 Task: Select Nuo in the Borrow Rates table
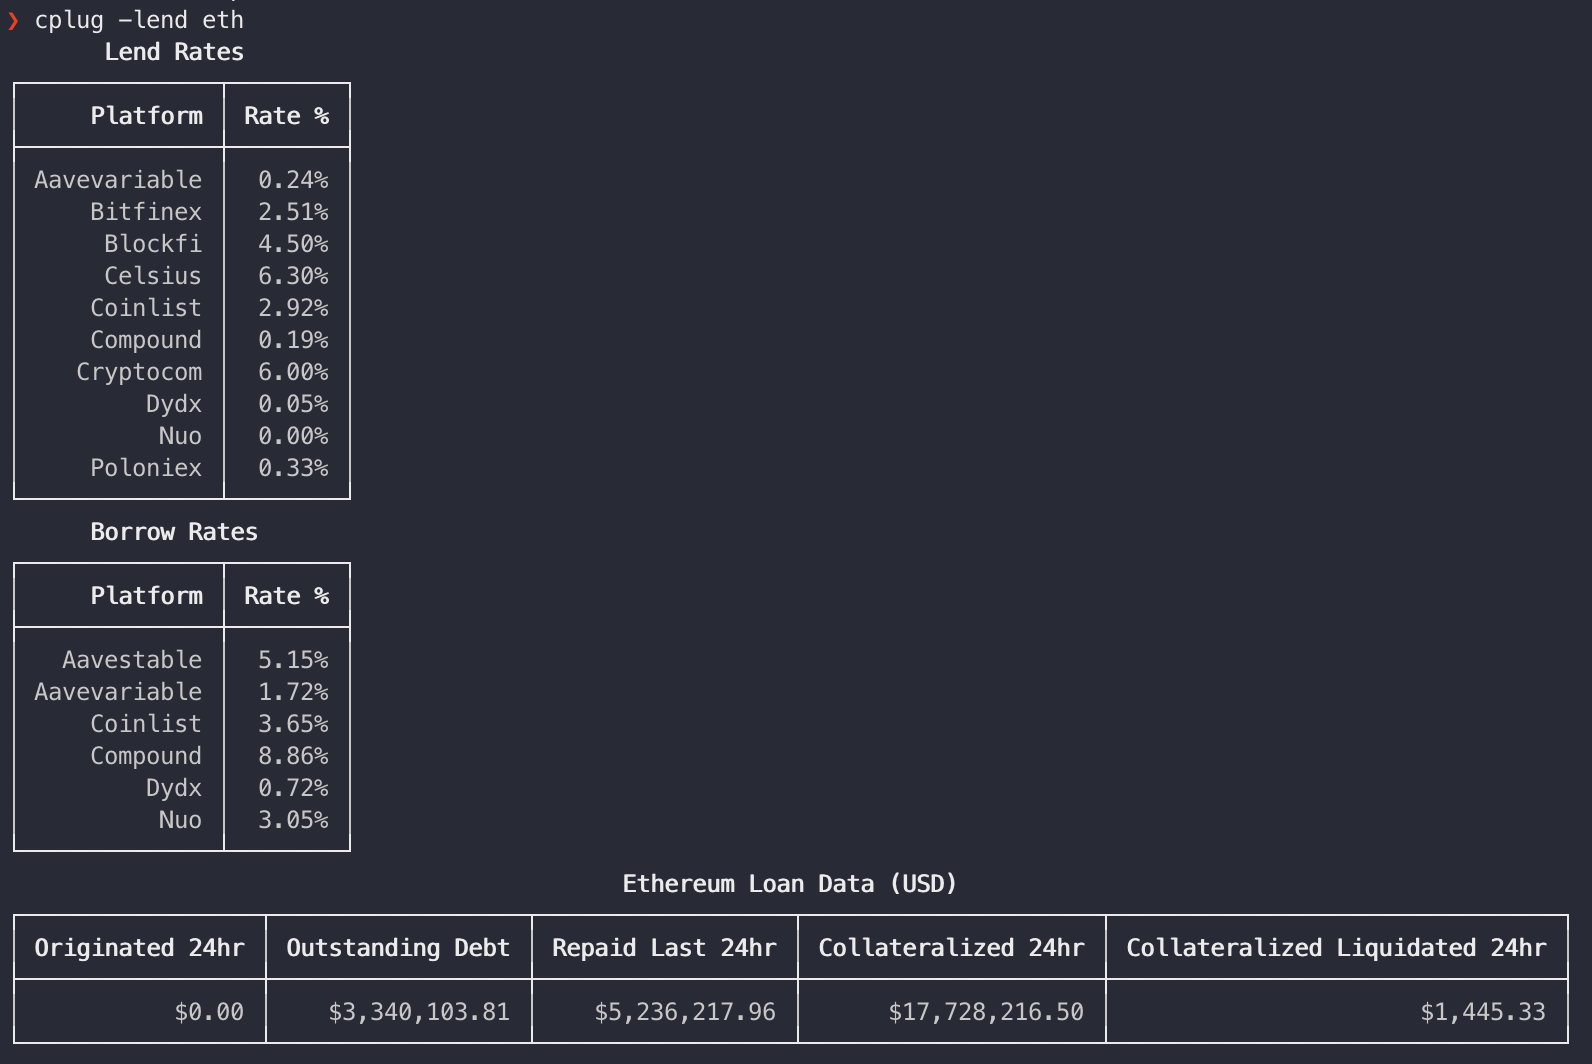pyautogui.click(x=180, y=820)
